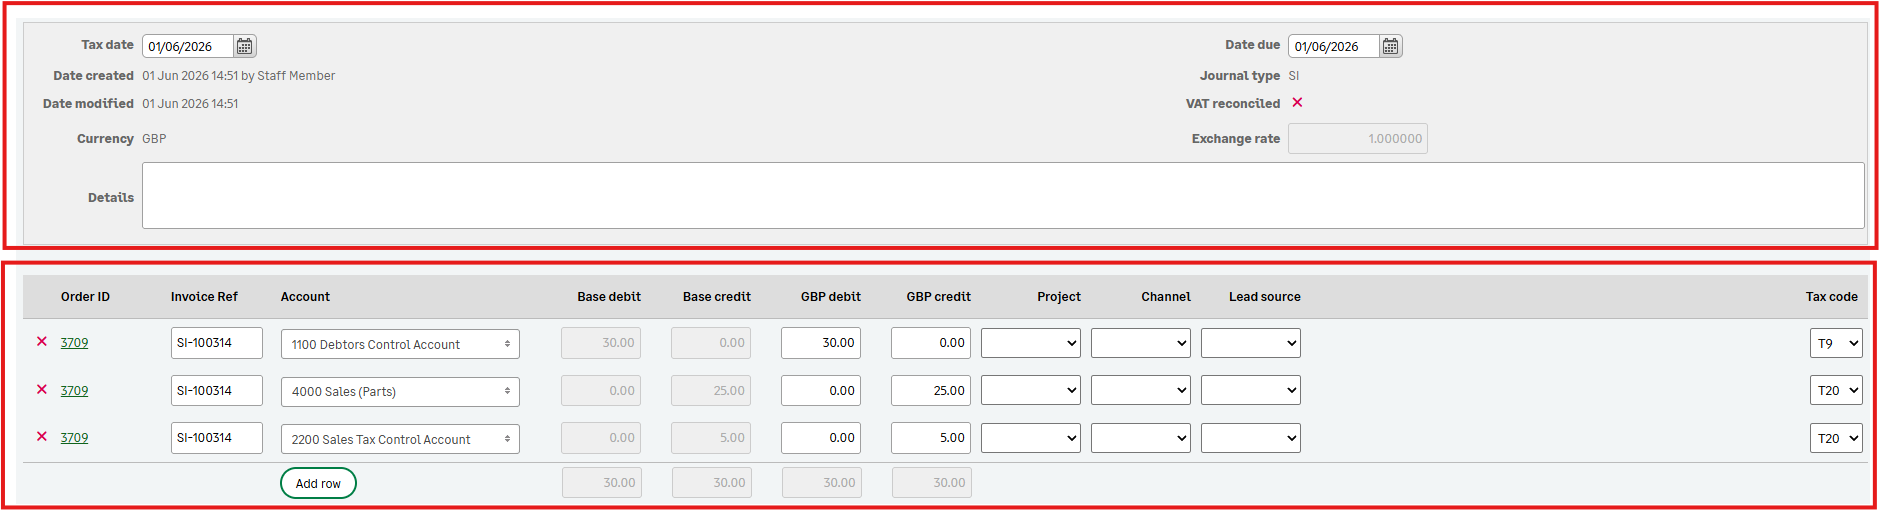This screenshot has height=510, width=1879.
Task: Open account dropdown showing 1100 Debtors Control Account
Action: coord(400,344)
